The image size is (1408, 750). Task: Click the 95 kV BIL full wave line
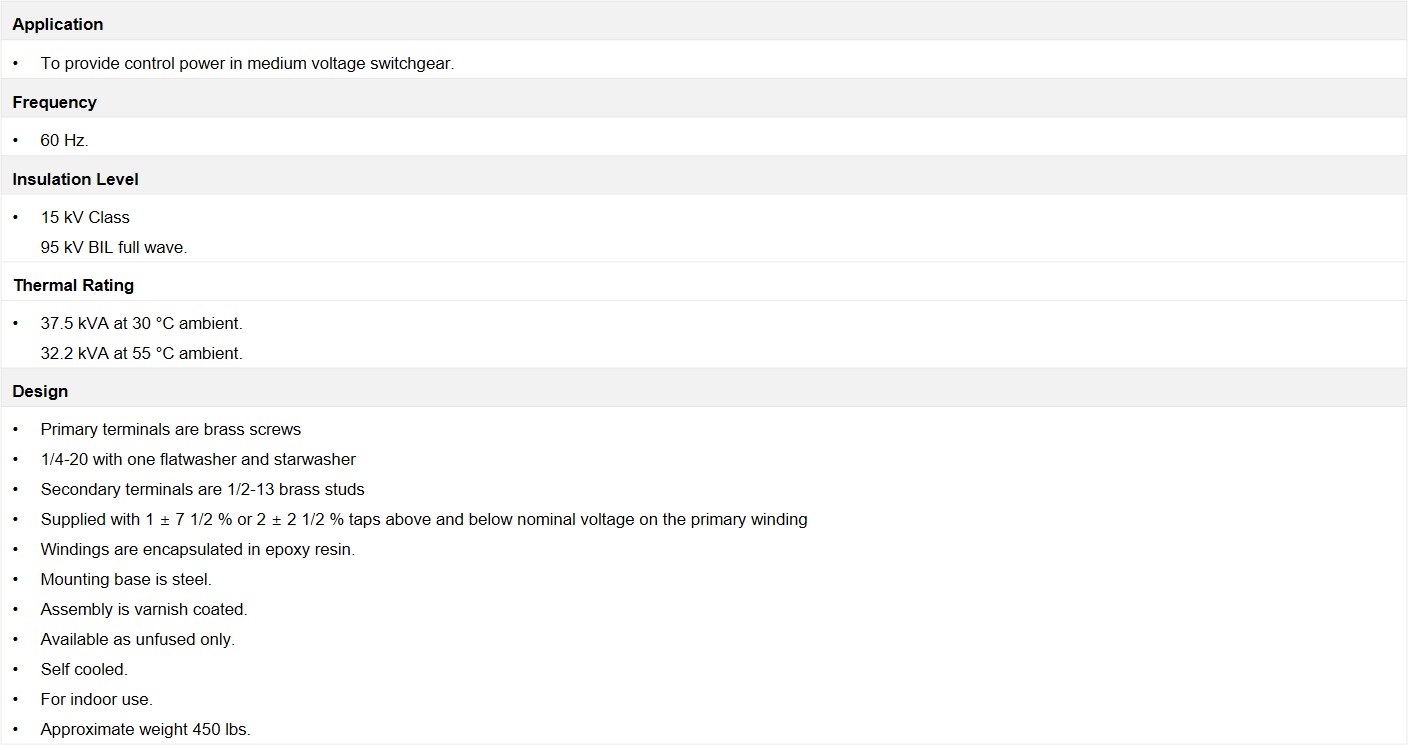click(x=114, y=248)
